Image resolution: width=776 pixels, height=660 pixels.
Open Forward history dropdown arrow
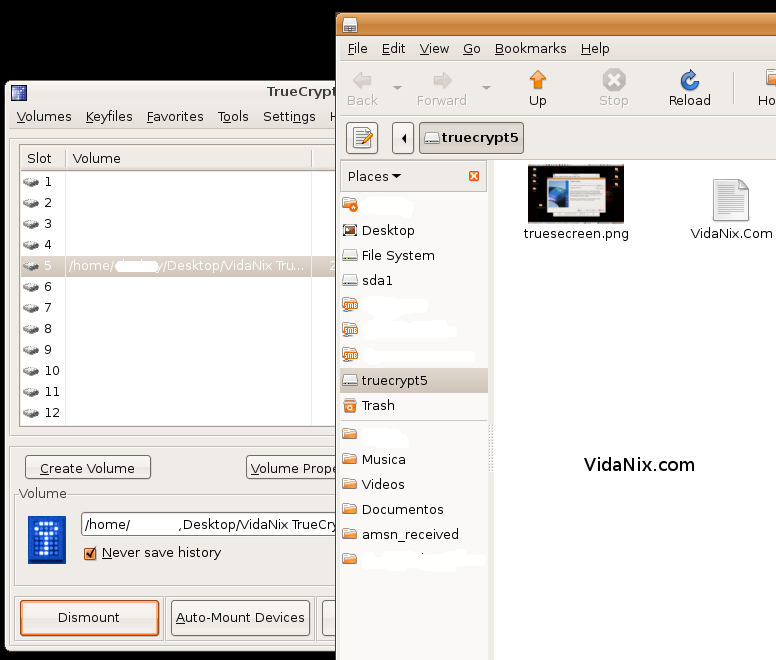(x=486, y=88)
